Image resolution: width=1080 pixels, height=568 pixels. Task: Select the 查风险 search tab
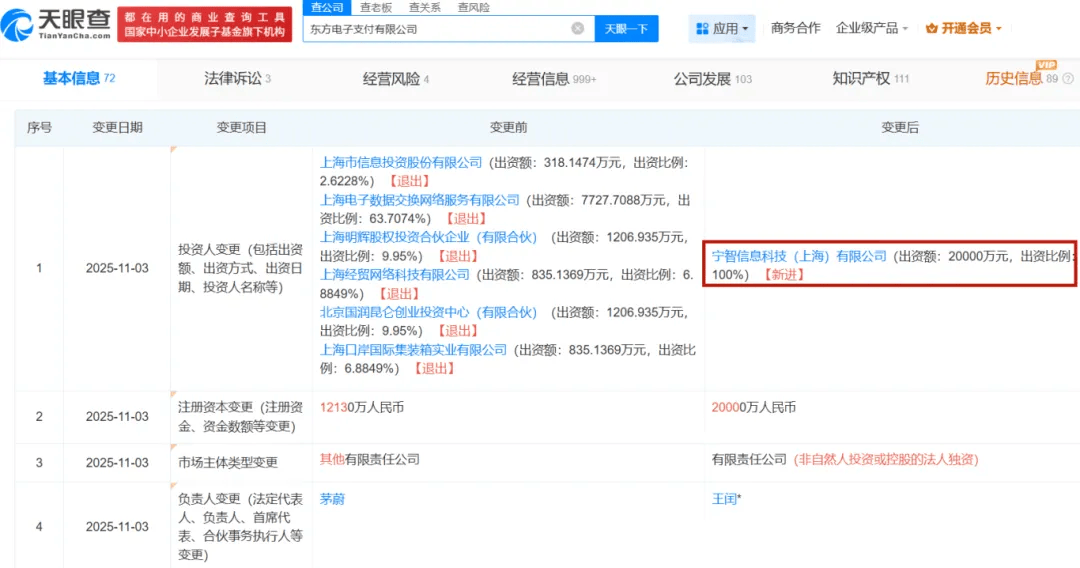pyautogui.click(x=473, y=7)
